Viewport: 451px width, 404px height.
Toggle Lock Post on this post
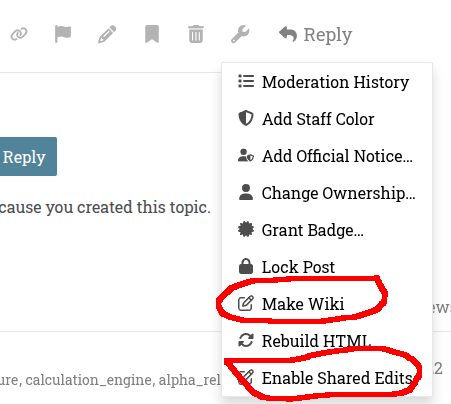(x=327, y=267)
